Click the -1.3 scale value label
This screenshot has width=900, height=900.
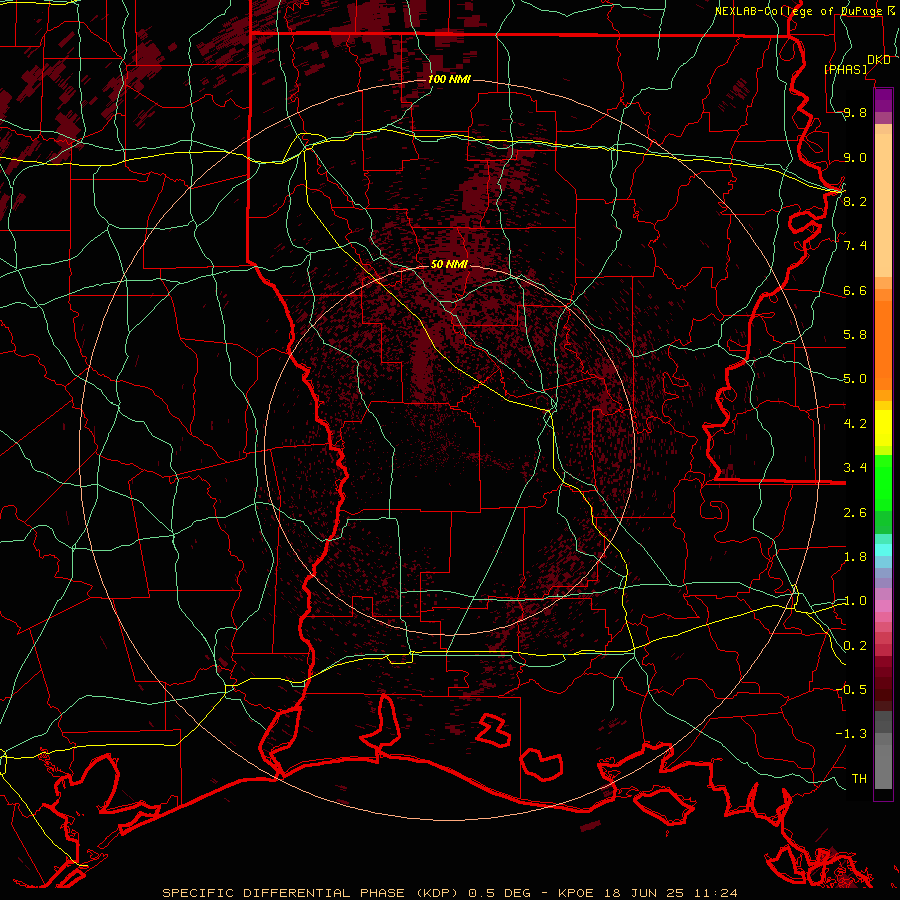coord(851,734)
